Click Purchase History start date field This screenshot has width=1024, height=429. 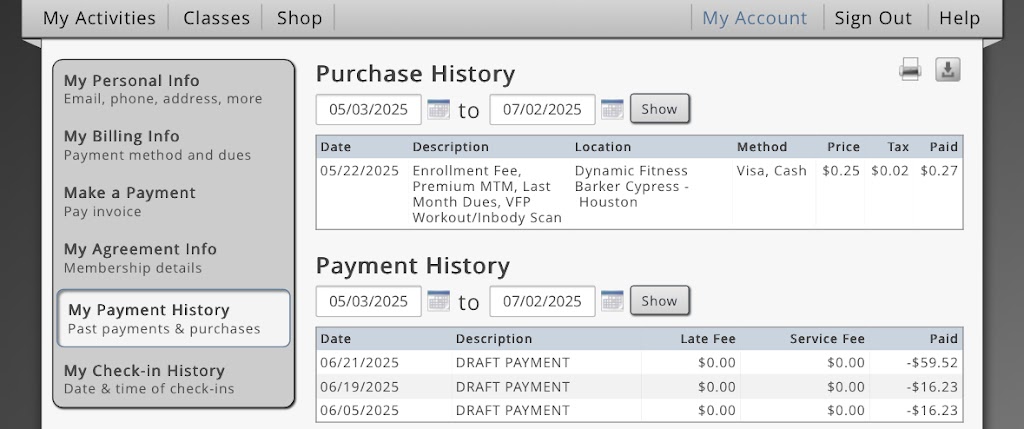pos(368,109)
